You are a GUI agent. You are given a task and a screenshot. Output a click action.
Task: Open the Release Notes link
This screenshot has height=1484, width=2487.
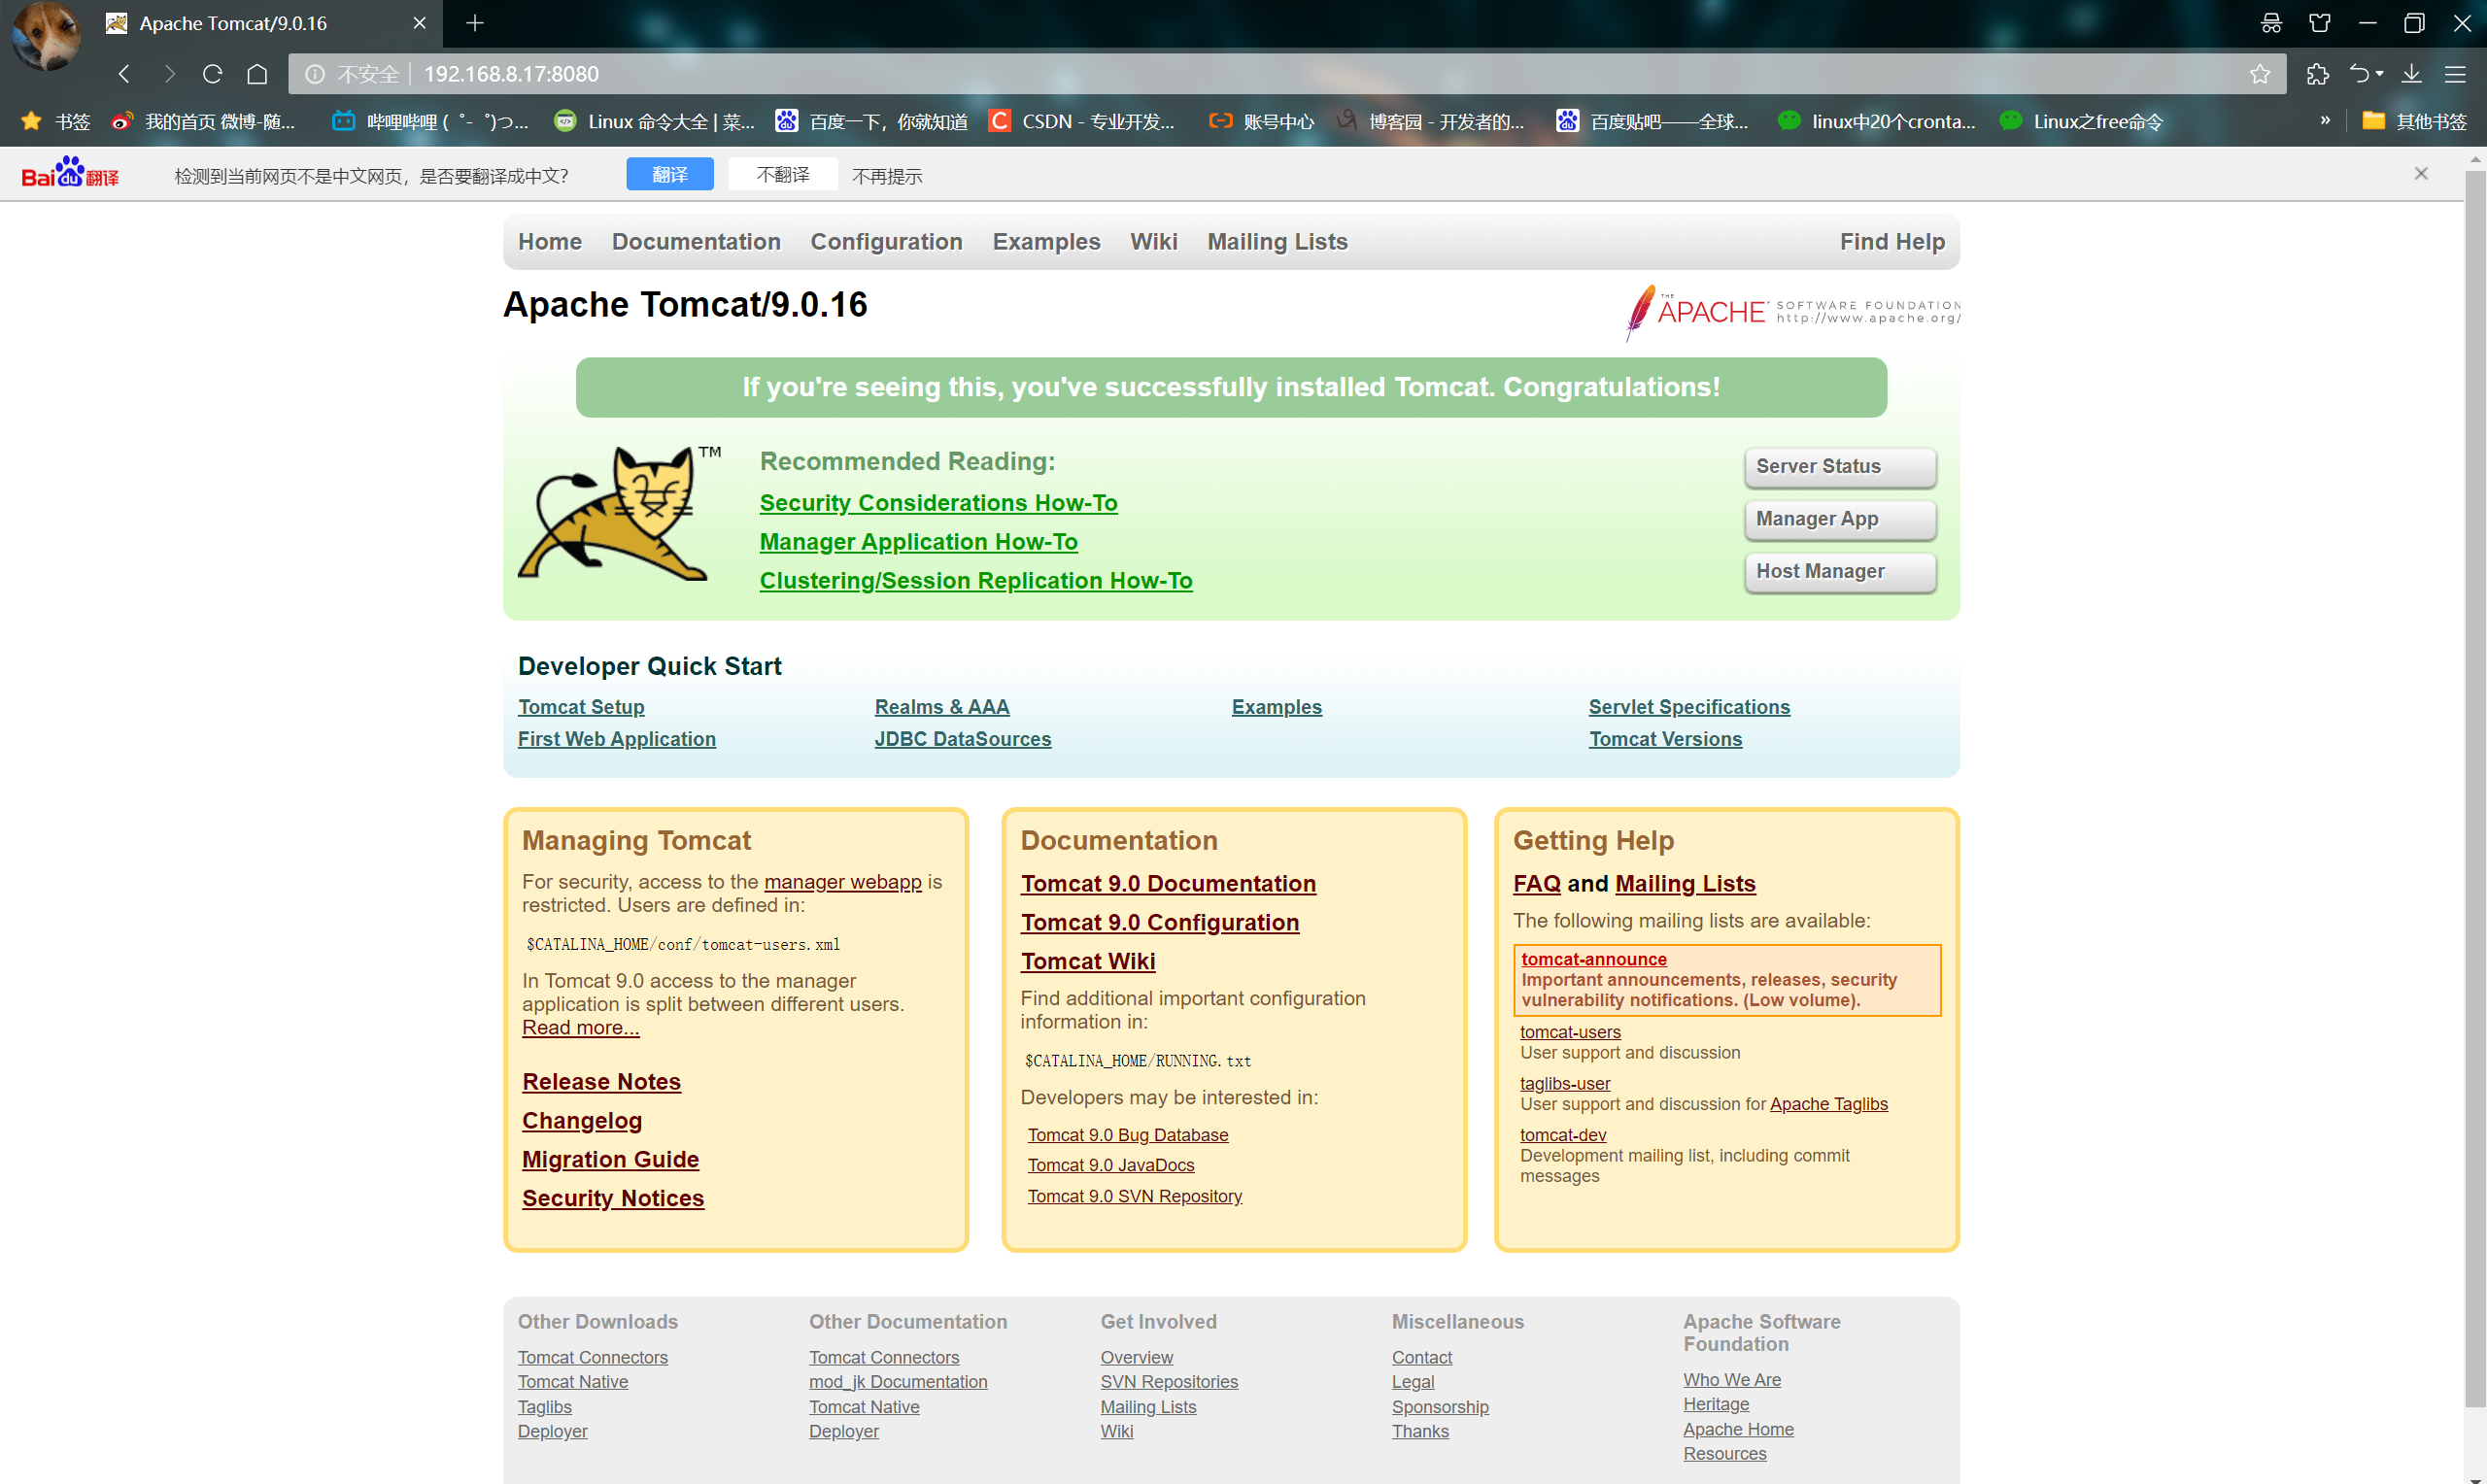click(601, 1082)
